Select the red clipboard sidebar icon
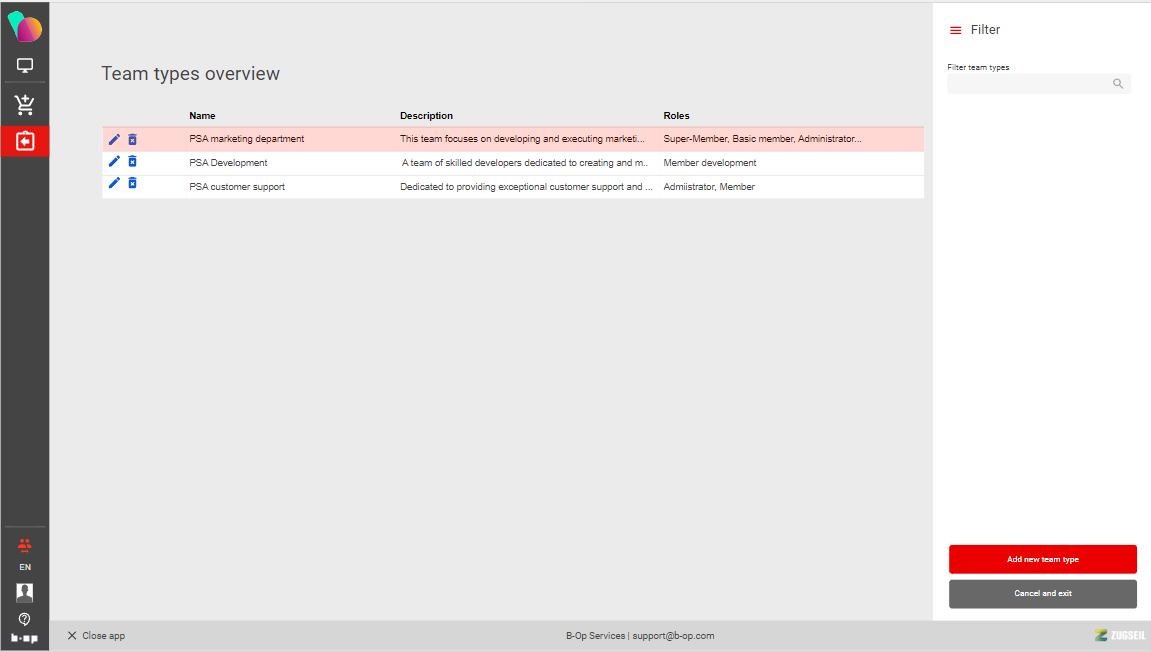Image resolution: width=1151 pixels, height=652 pixels. point(25,141)
